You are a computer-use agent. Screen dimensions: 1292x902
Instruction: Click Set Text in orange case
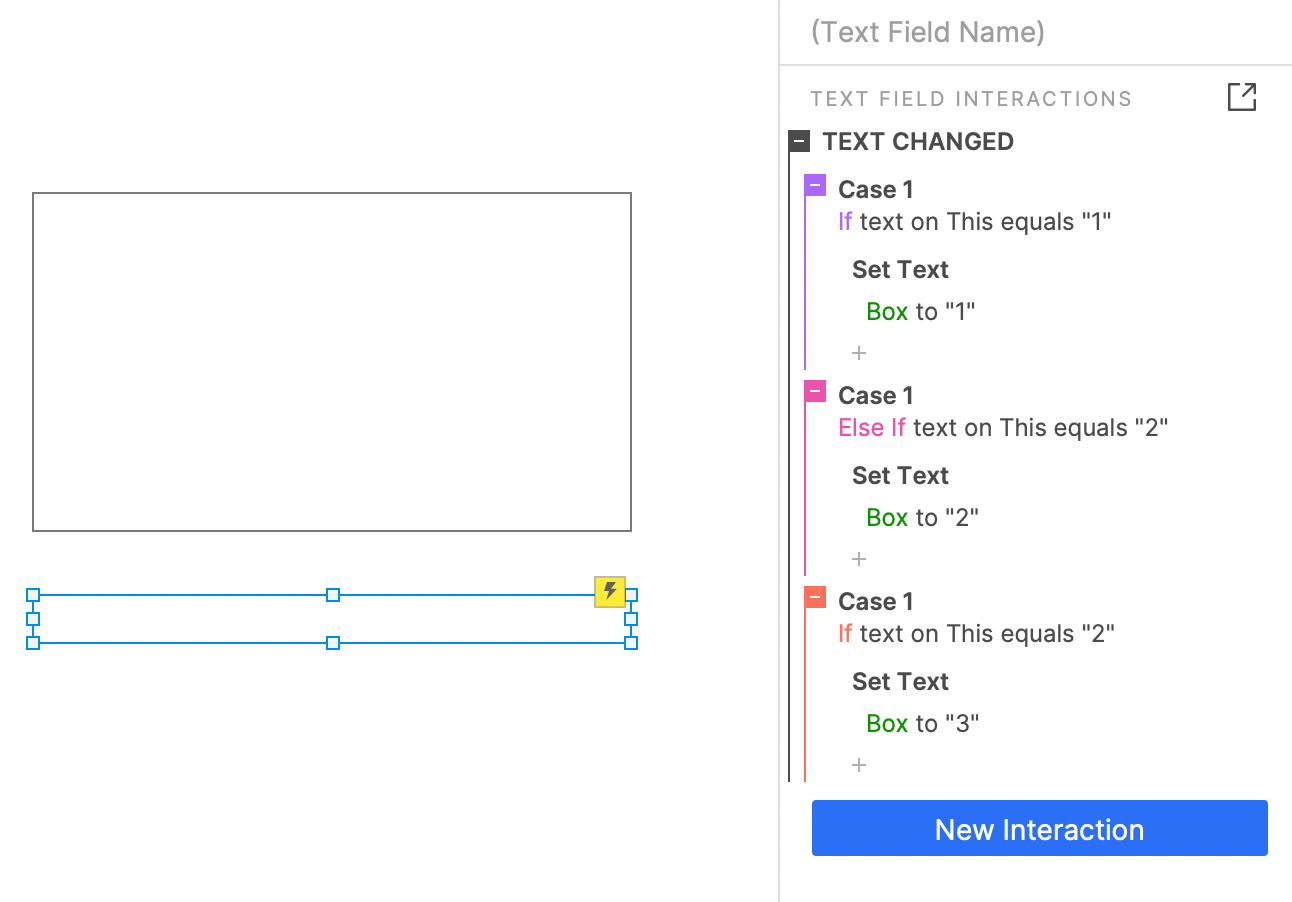point(900,681)
